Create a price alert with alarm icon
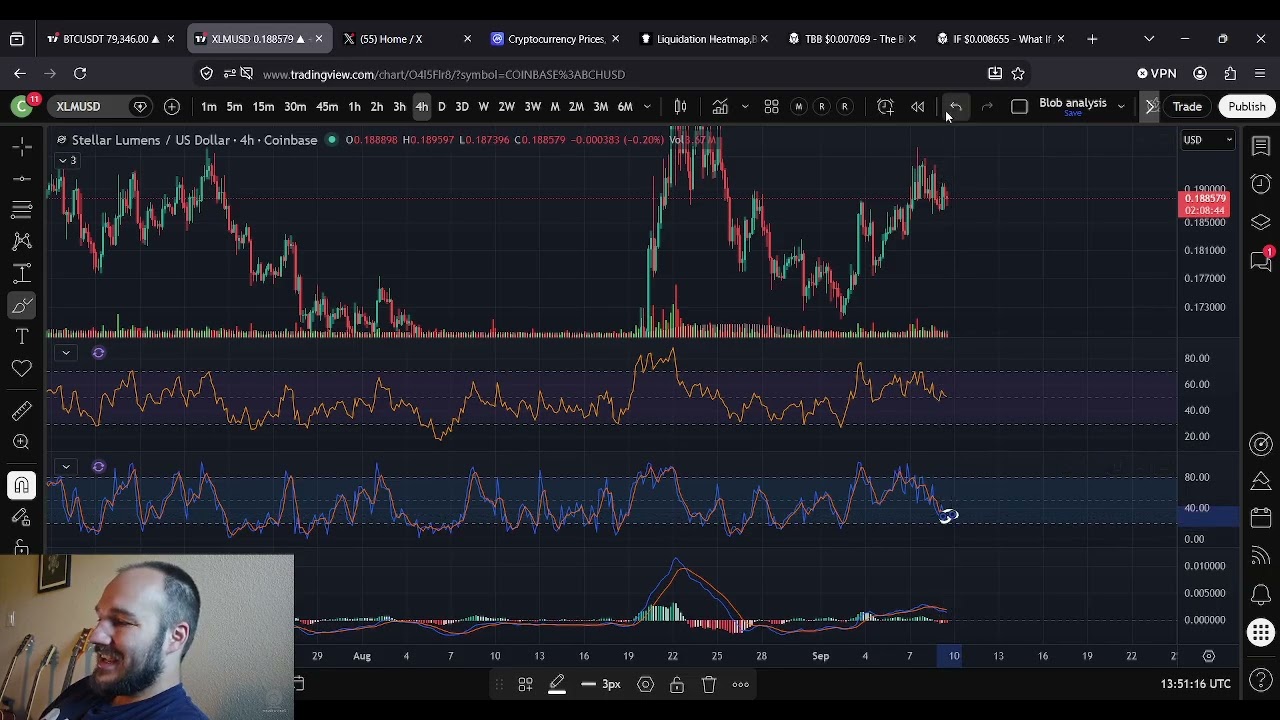This screenshot has width=1280, height=720. pos(885,106)
